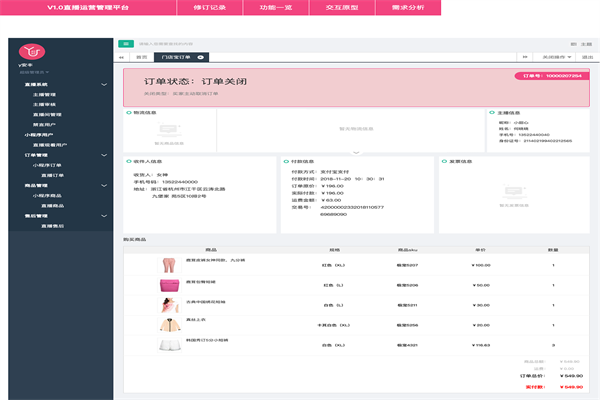The image size is (600, 400).
Task: Click the 订单状态: 订单关闭 heading
Action: pyautogui.click(x=195, y=82)
